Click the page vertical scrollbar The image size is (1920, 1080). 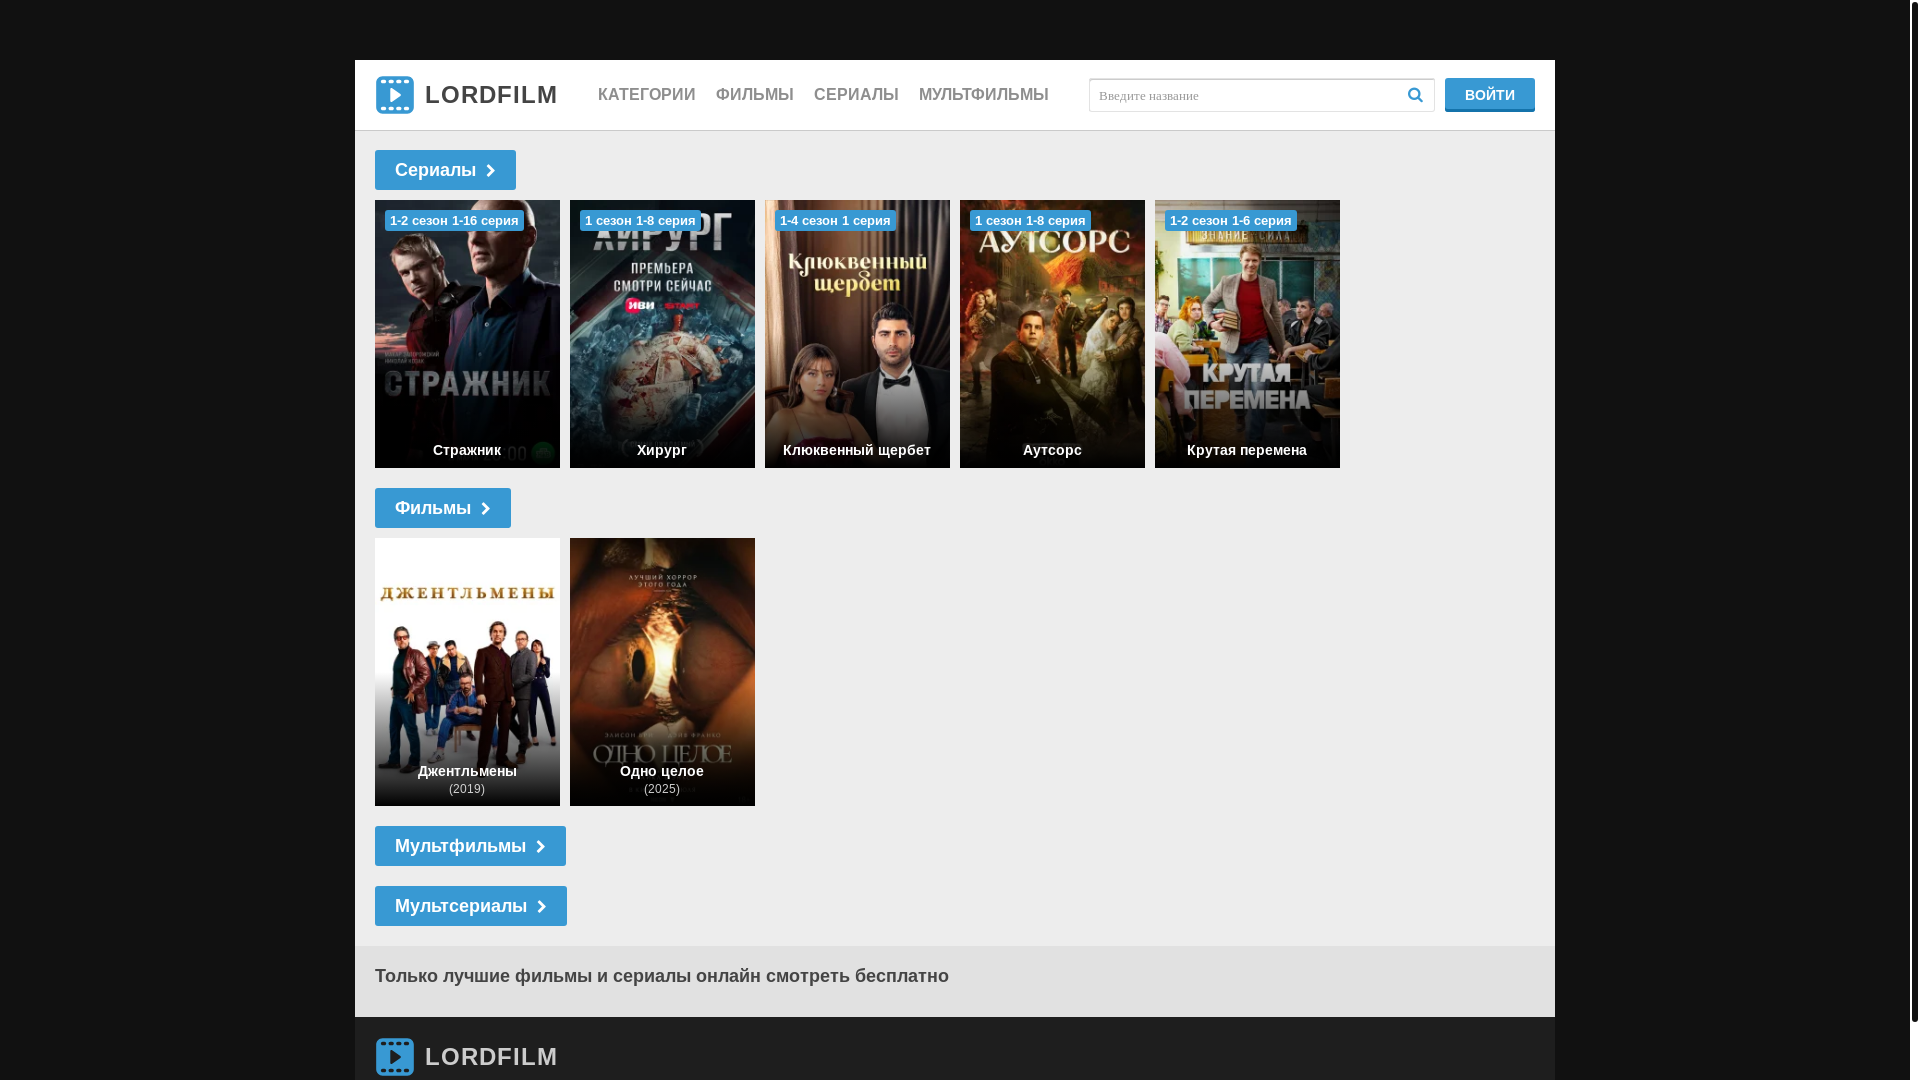point(1914,510)
